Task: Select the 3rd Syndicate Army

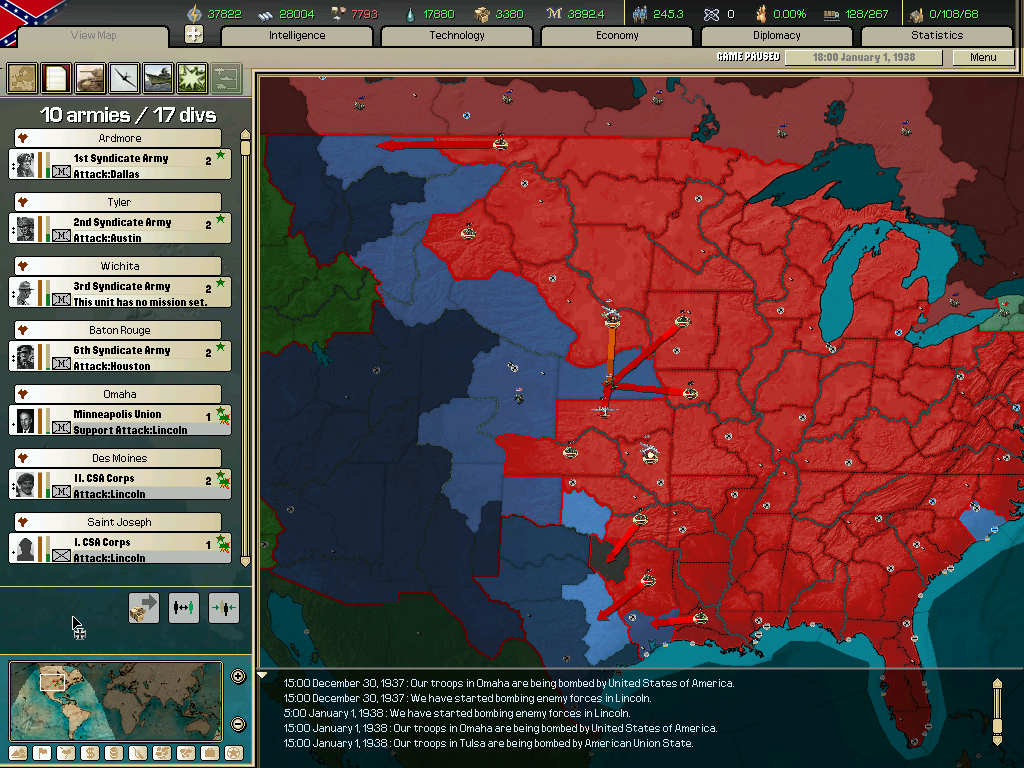Action: (120, 293)
